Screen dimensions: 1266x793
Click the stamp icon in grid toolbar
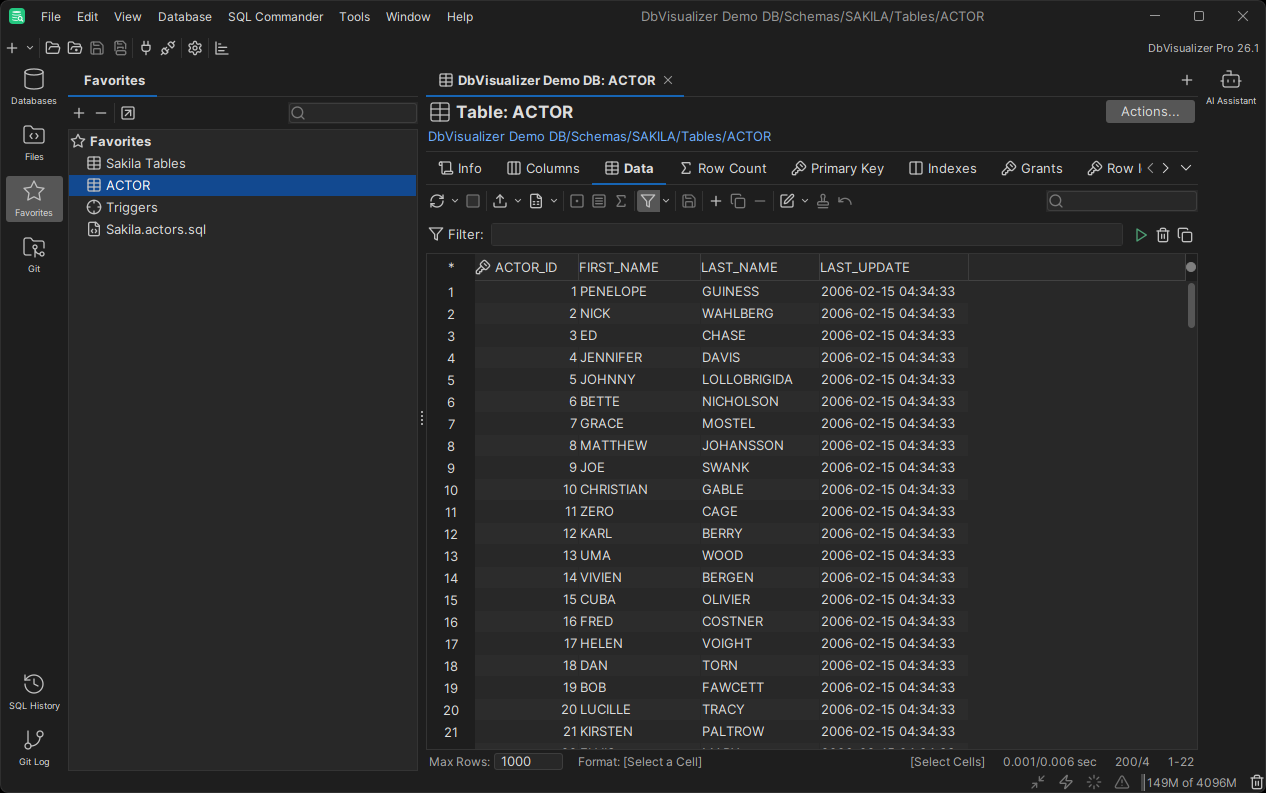coord(823,201)
